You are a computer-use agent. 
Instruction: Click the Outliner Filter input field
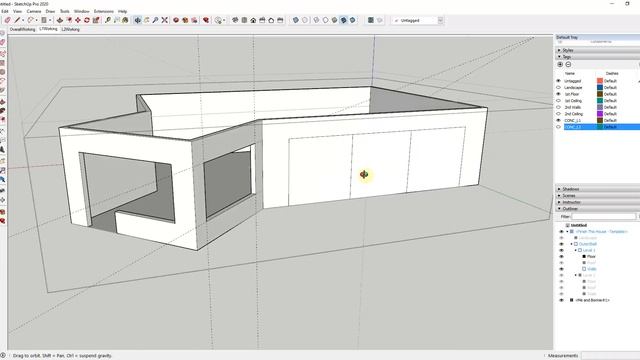click(603, 216)
